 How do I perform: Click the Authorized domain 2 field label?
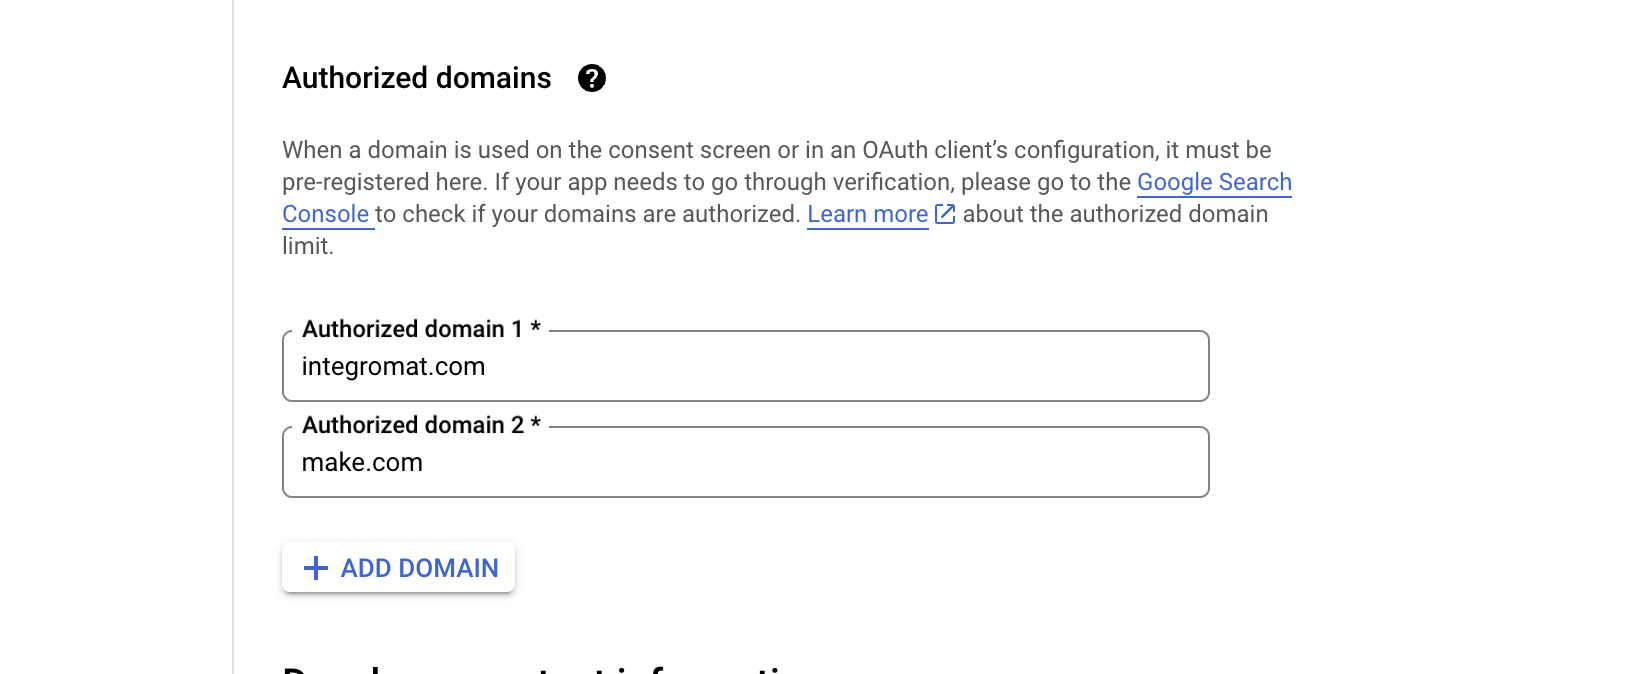click(412, 425)
